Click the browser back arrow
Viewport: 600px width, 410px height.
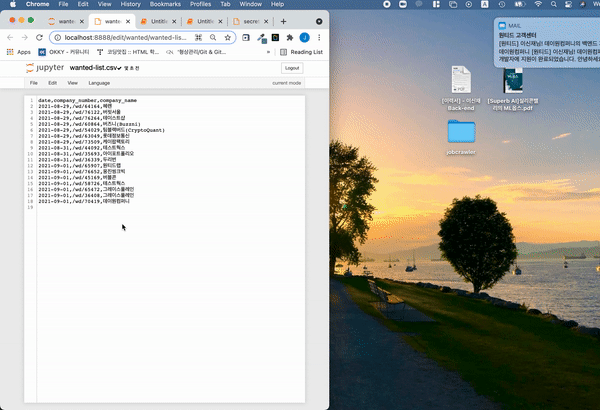click(x=10, y=38)
